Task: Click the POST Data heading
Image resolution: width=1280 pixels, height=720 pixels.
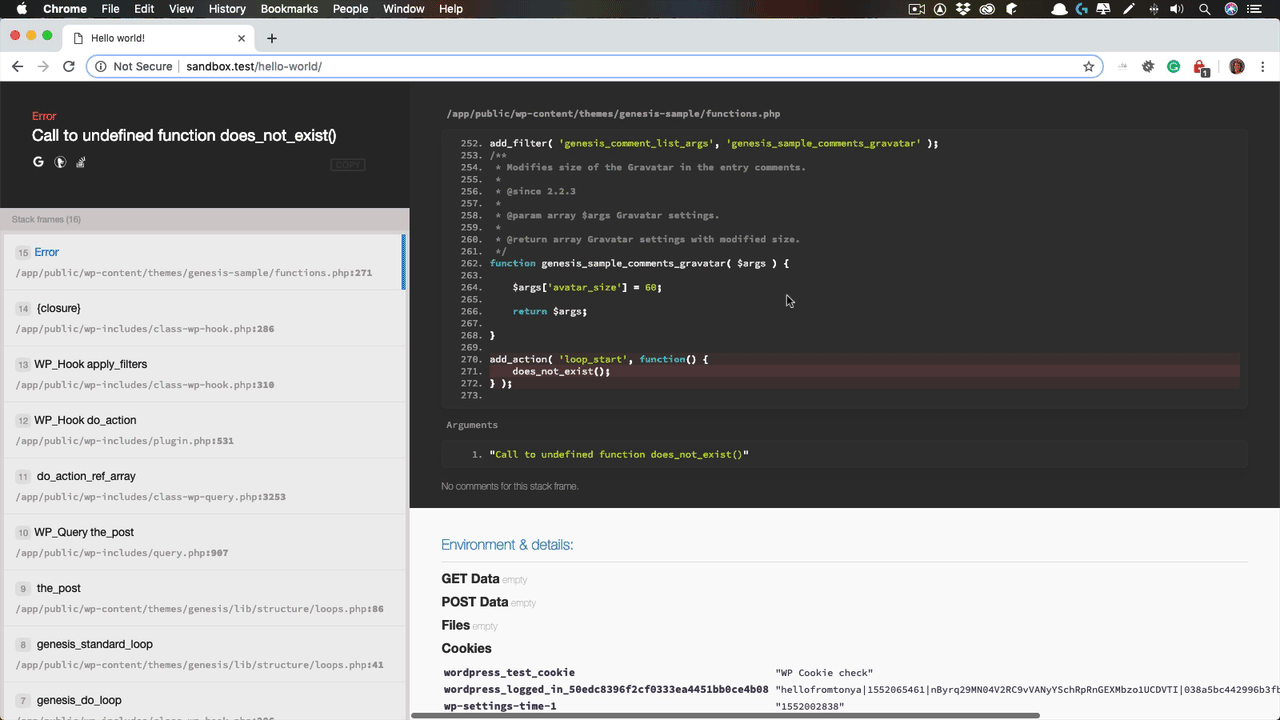Action: (475, 602)
